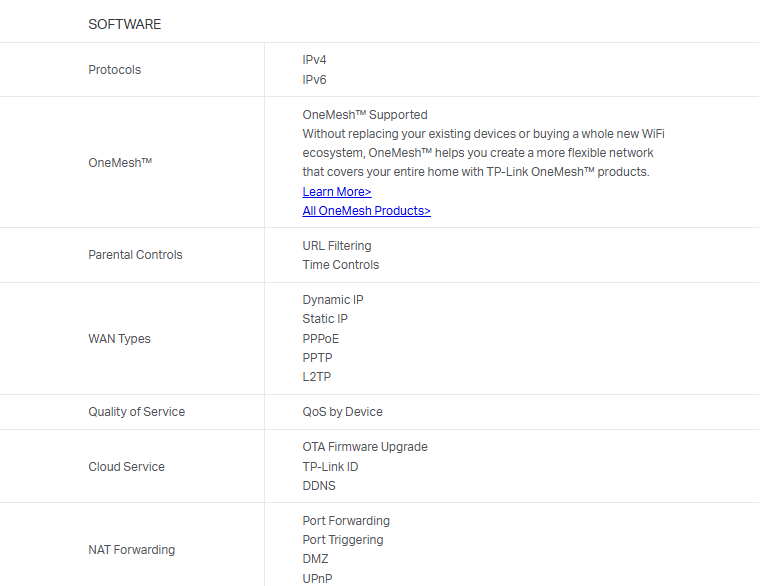This screenshot has width=761, height=586.
Task: Click the SOFTWARE section heading
Action: pos(125,24)
